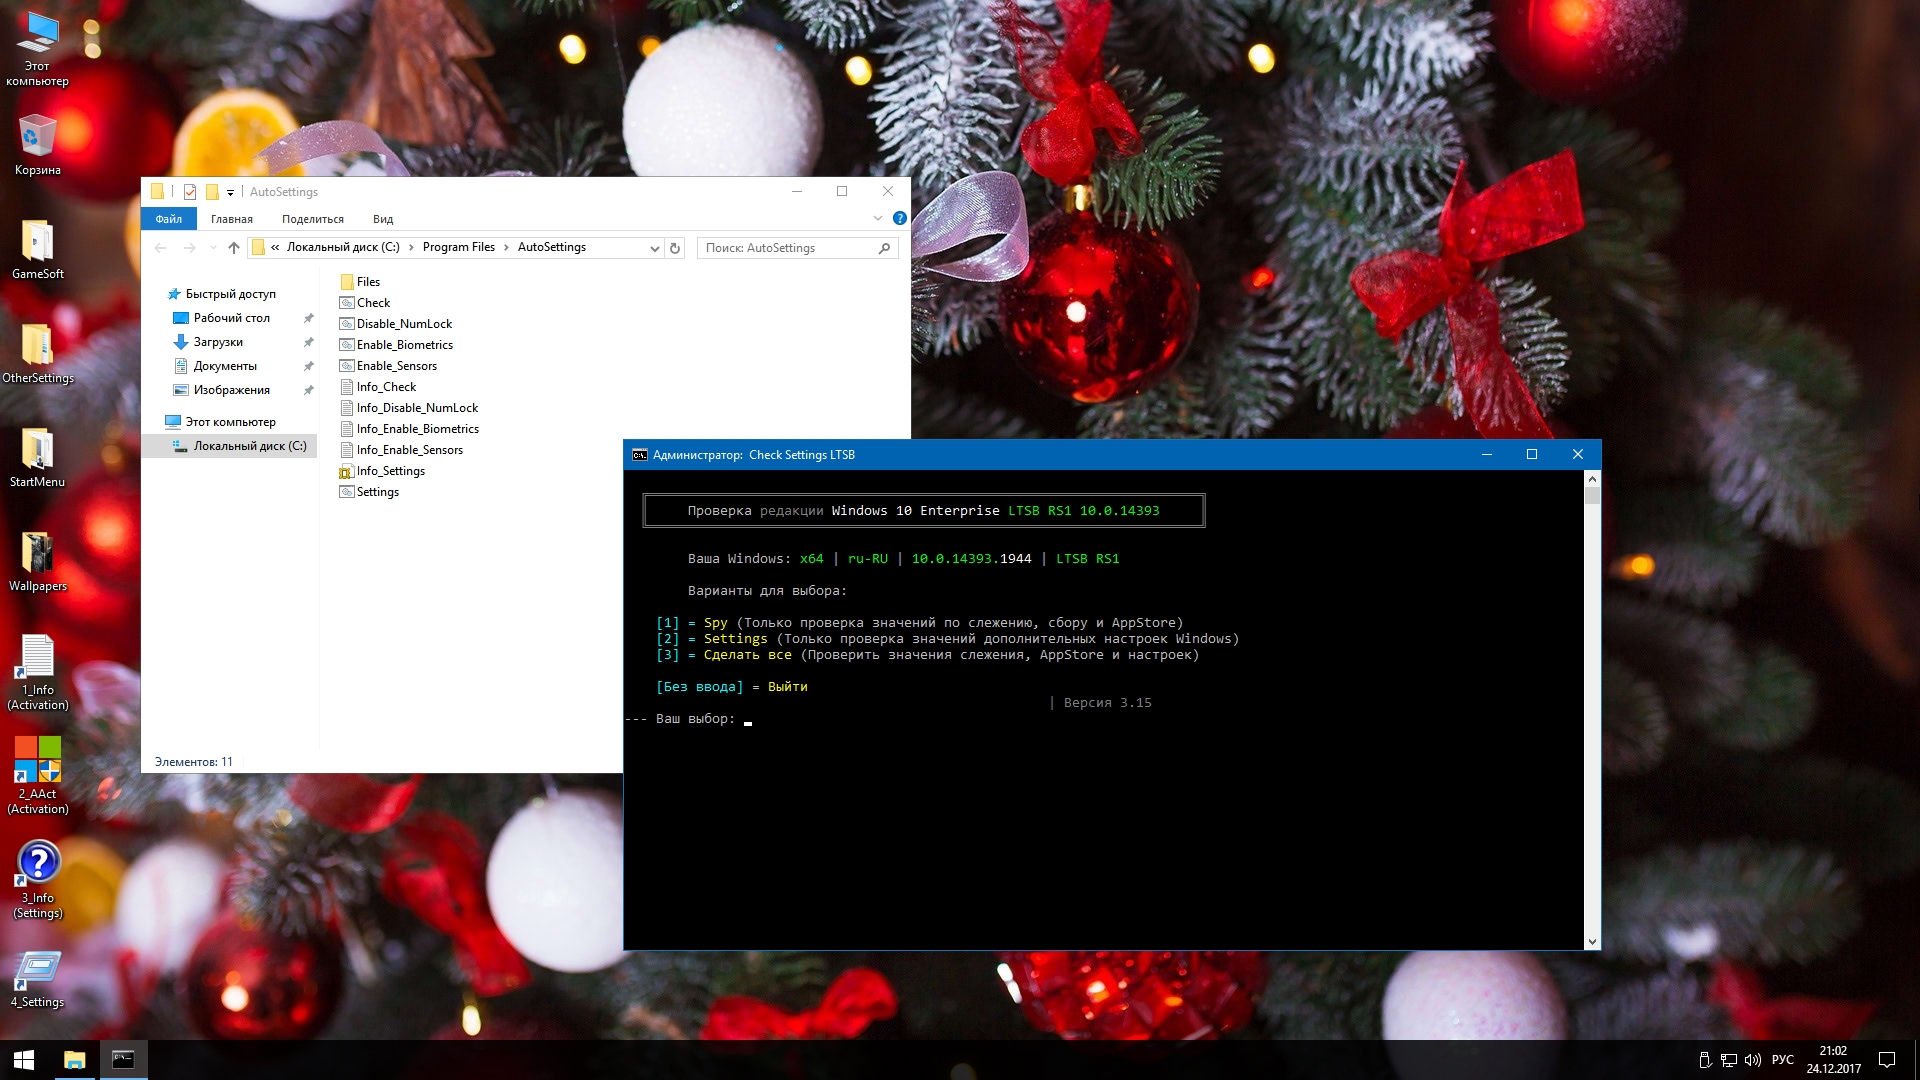
Task: Select the Info_Settings file
Action: pos(382,471)
